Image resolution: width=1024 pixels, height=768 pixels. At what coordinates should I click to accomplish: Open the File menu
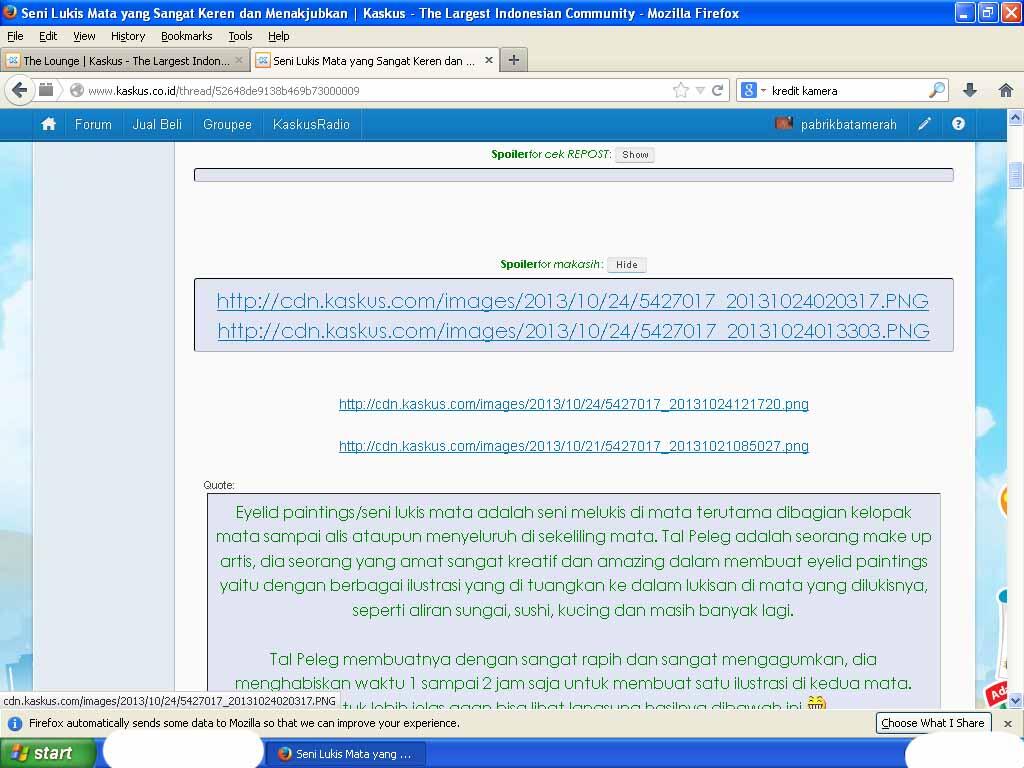15,36
